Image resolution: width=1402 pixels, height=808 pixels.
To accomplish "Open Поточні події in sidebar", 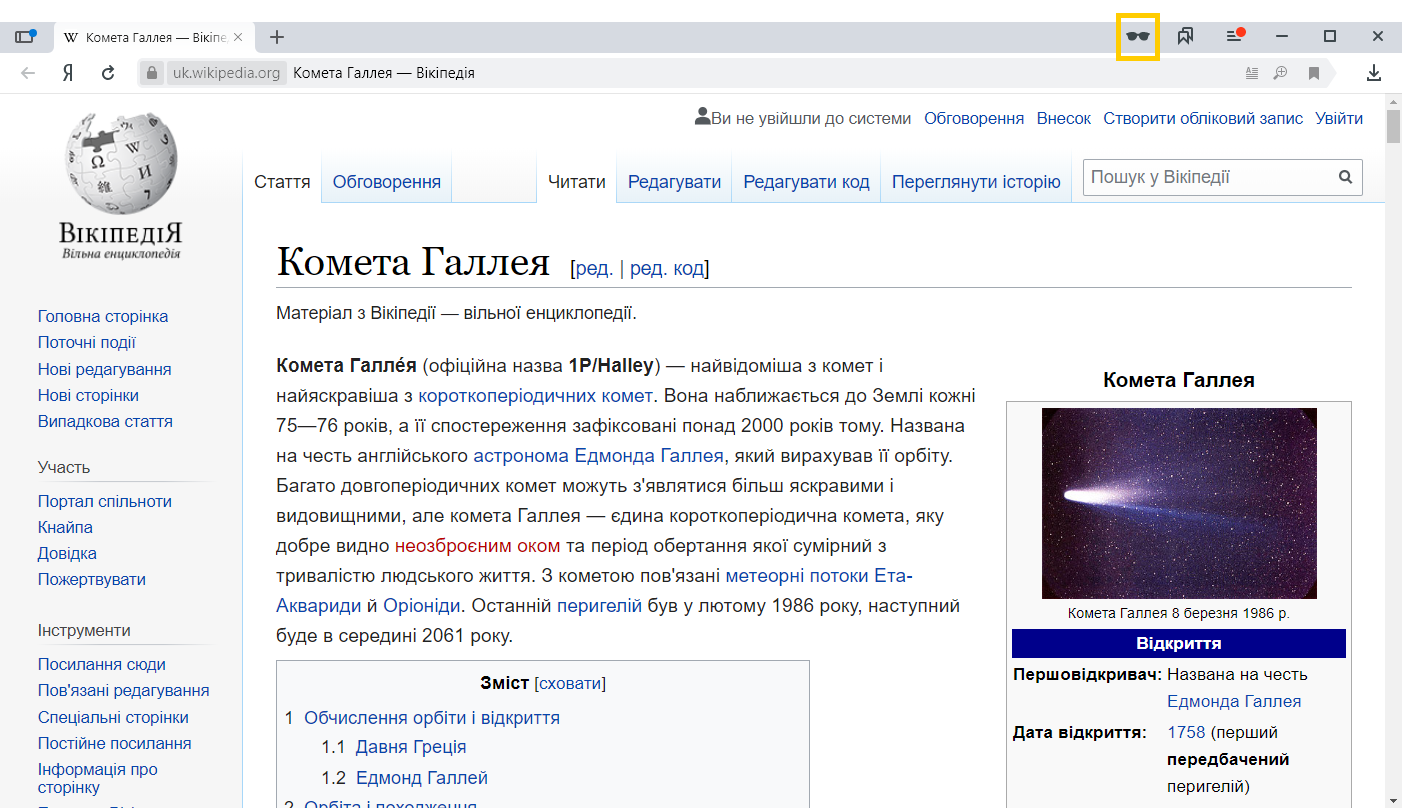I will (x=87, y=342).
